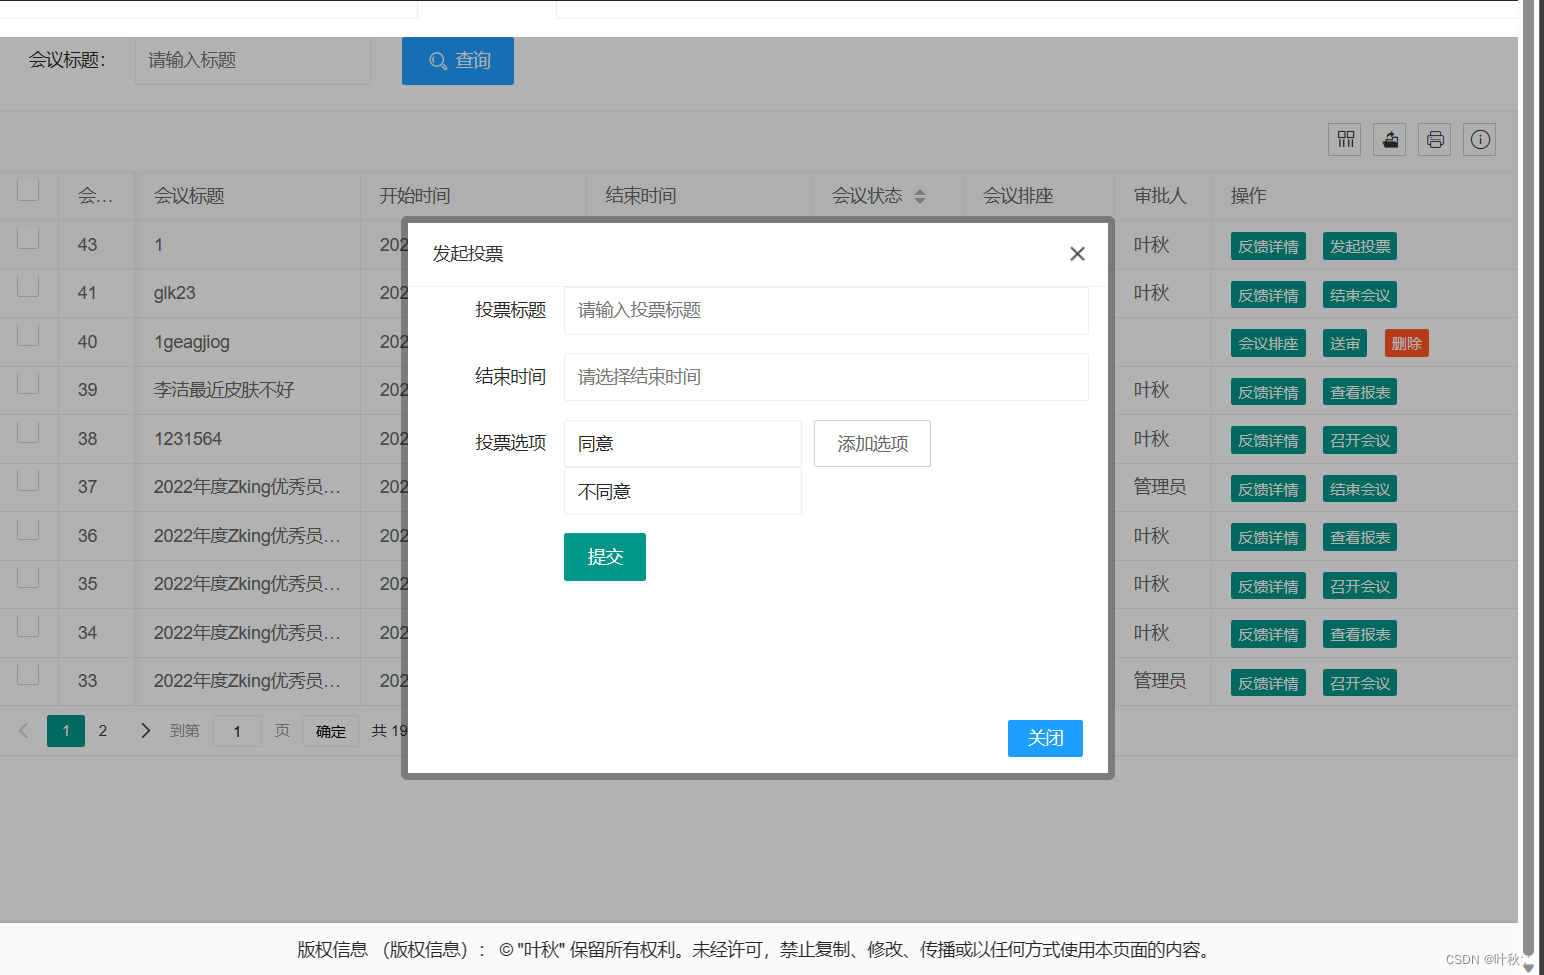Open 反馈详情 for meeting 39
1544x975 pixels.
(x=1268, y=392)
